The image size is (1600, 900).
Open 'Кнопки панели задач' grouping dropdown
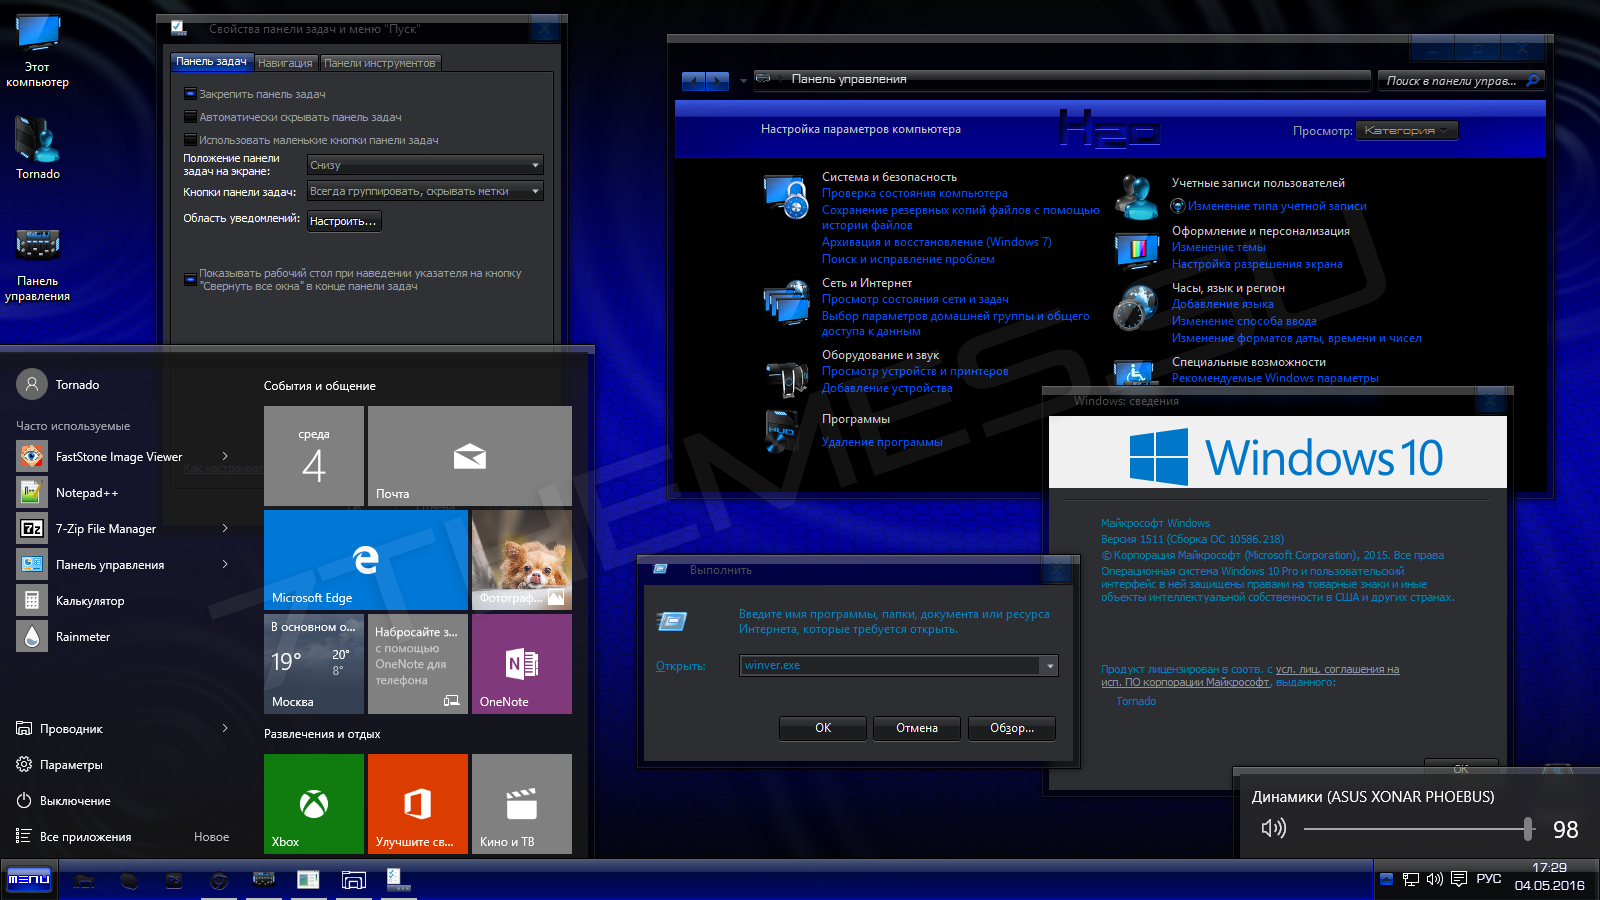pyautogui.click(x=425, y=191)
